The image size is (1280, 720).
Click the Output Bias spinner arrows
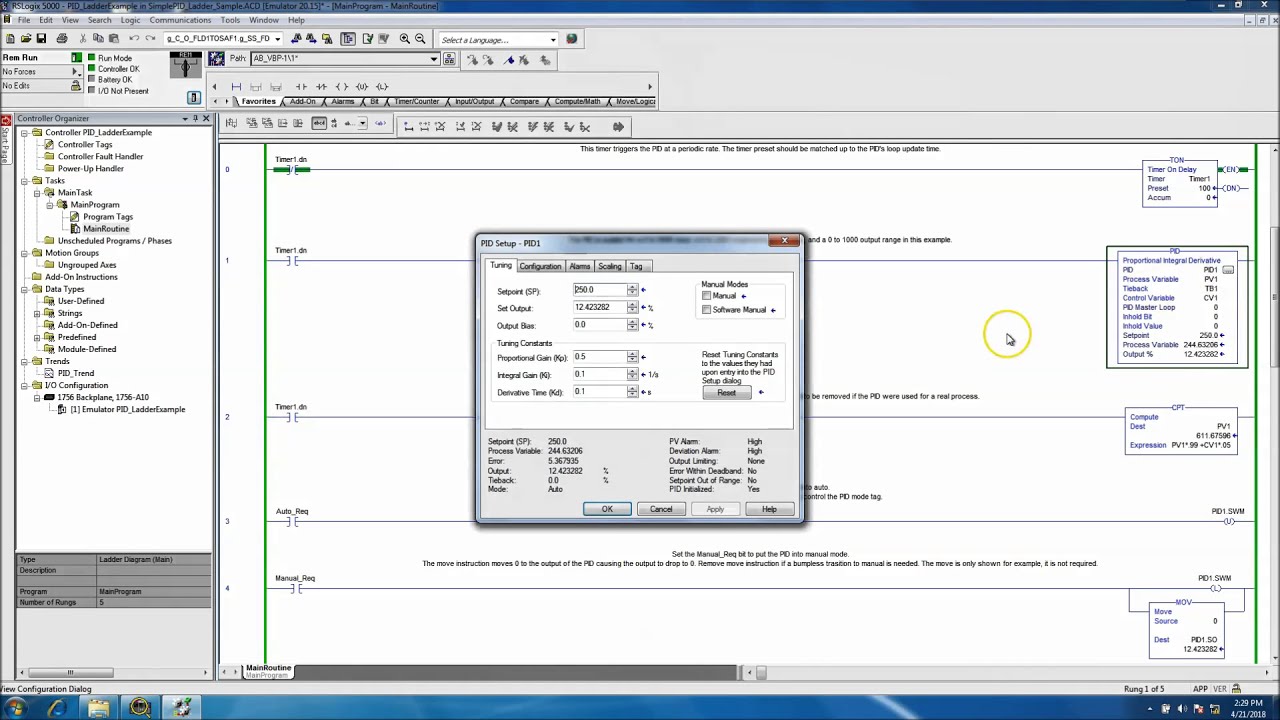click(x=632, y=326)
